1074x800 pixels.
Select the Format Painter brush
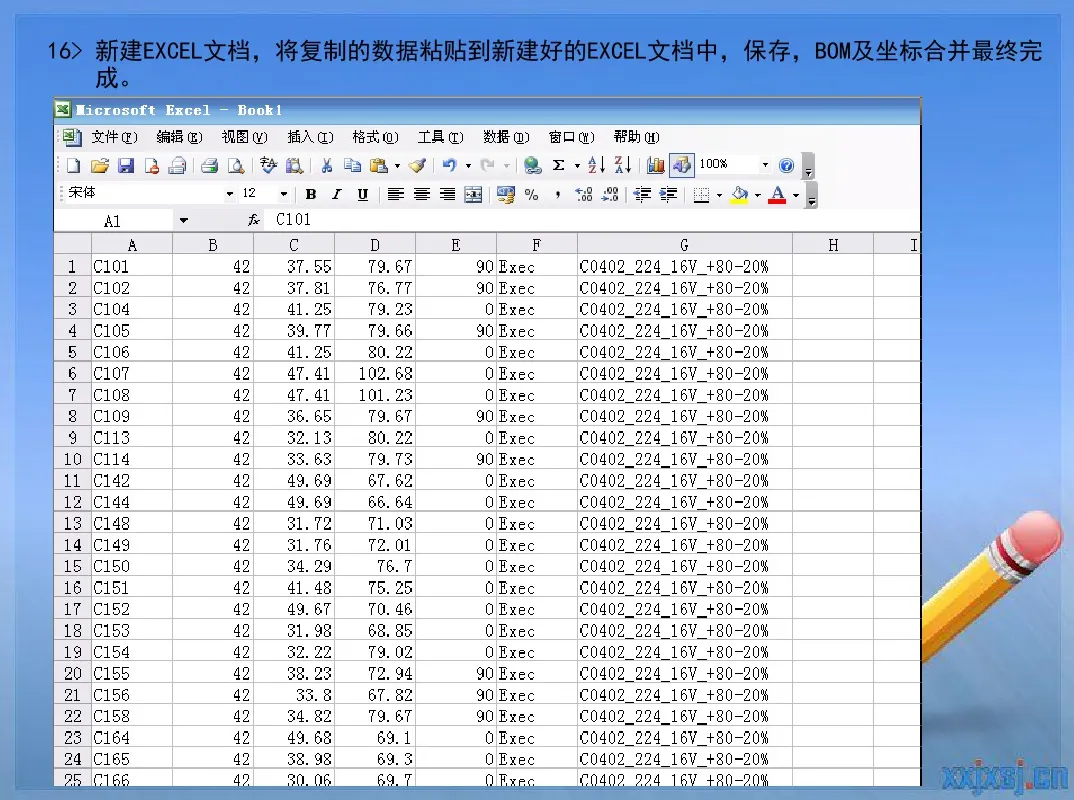tap(417, 165)
